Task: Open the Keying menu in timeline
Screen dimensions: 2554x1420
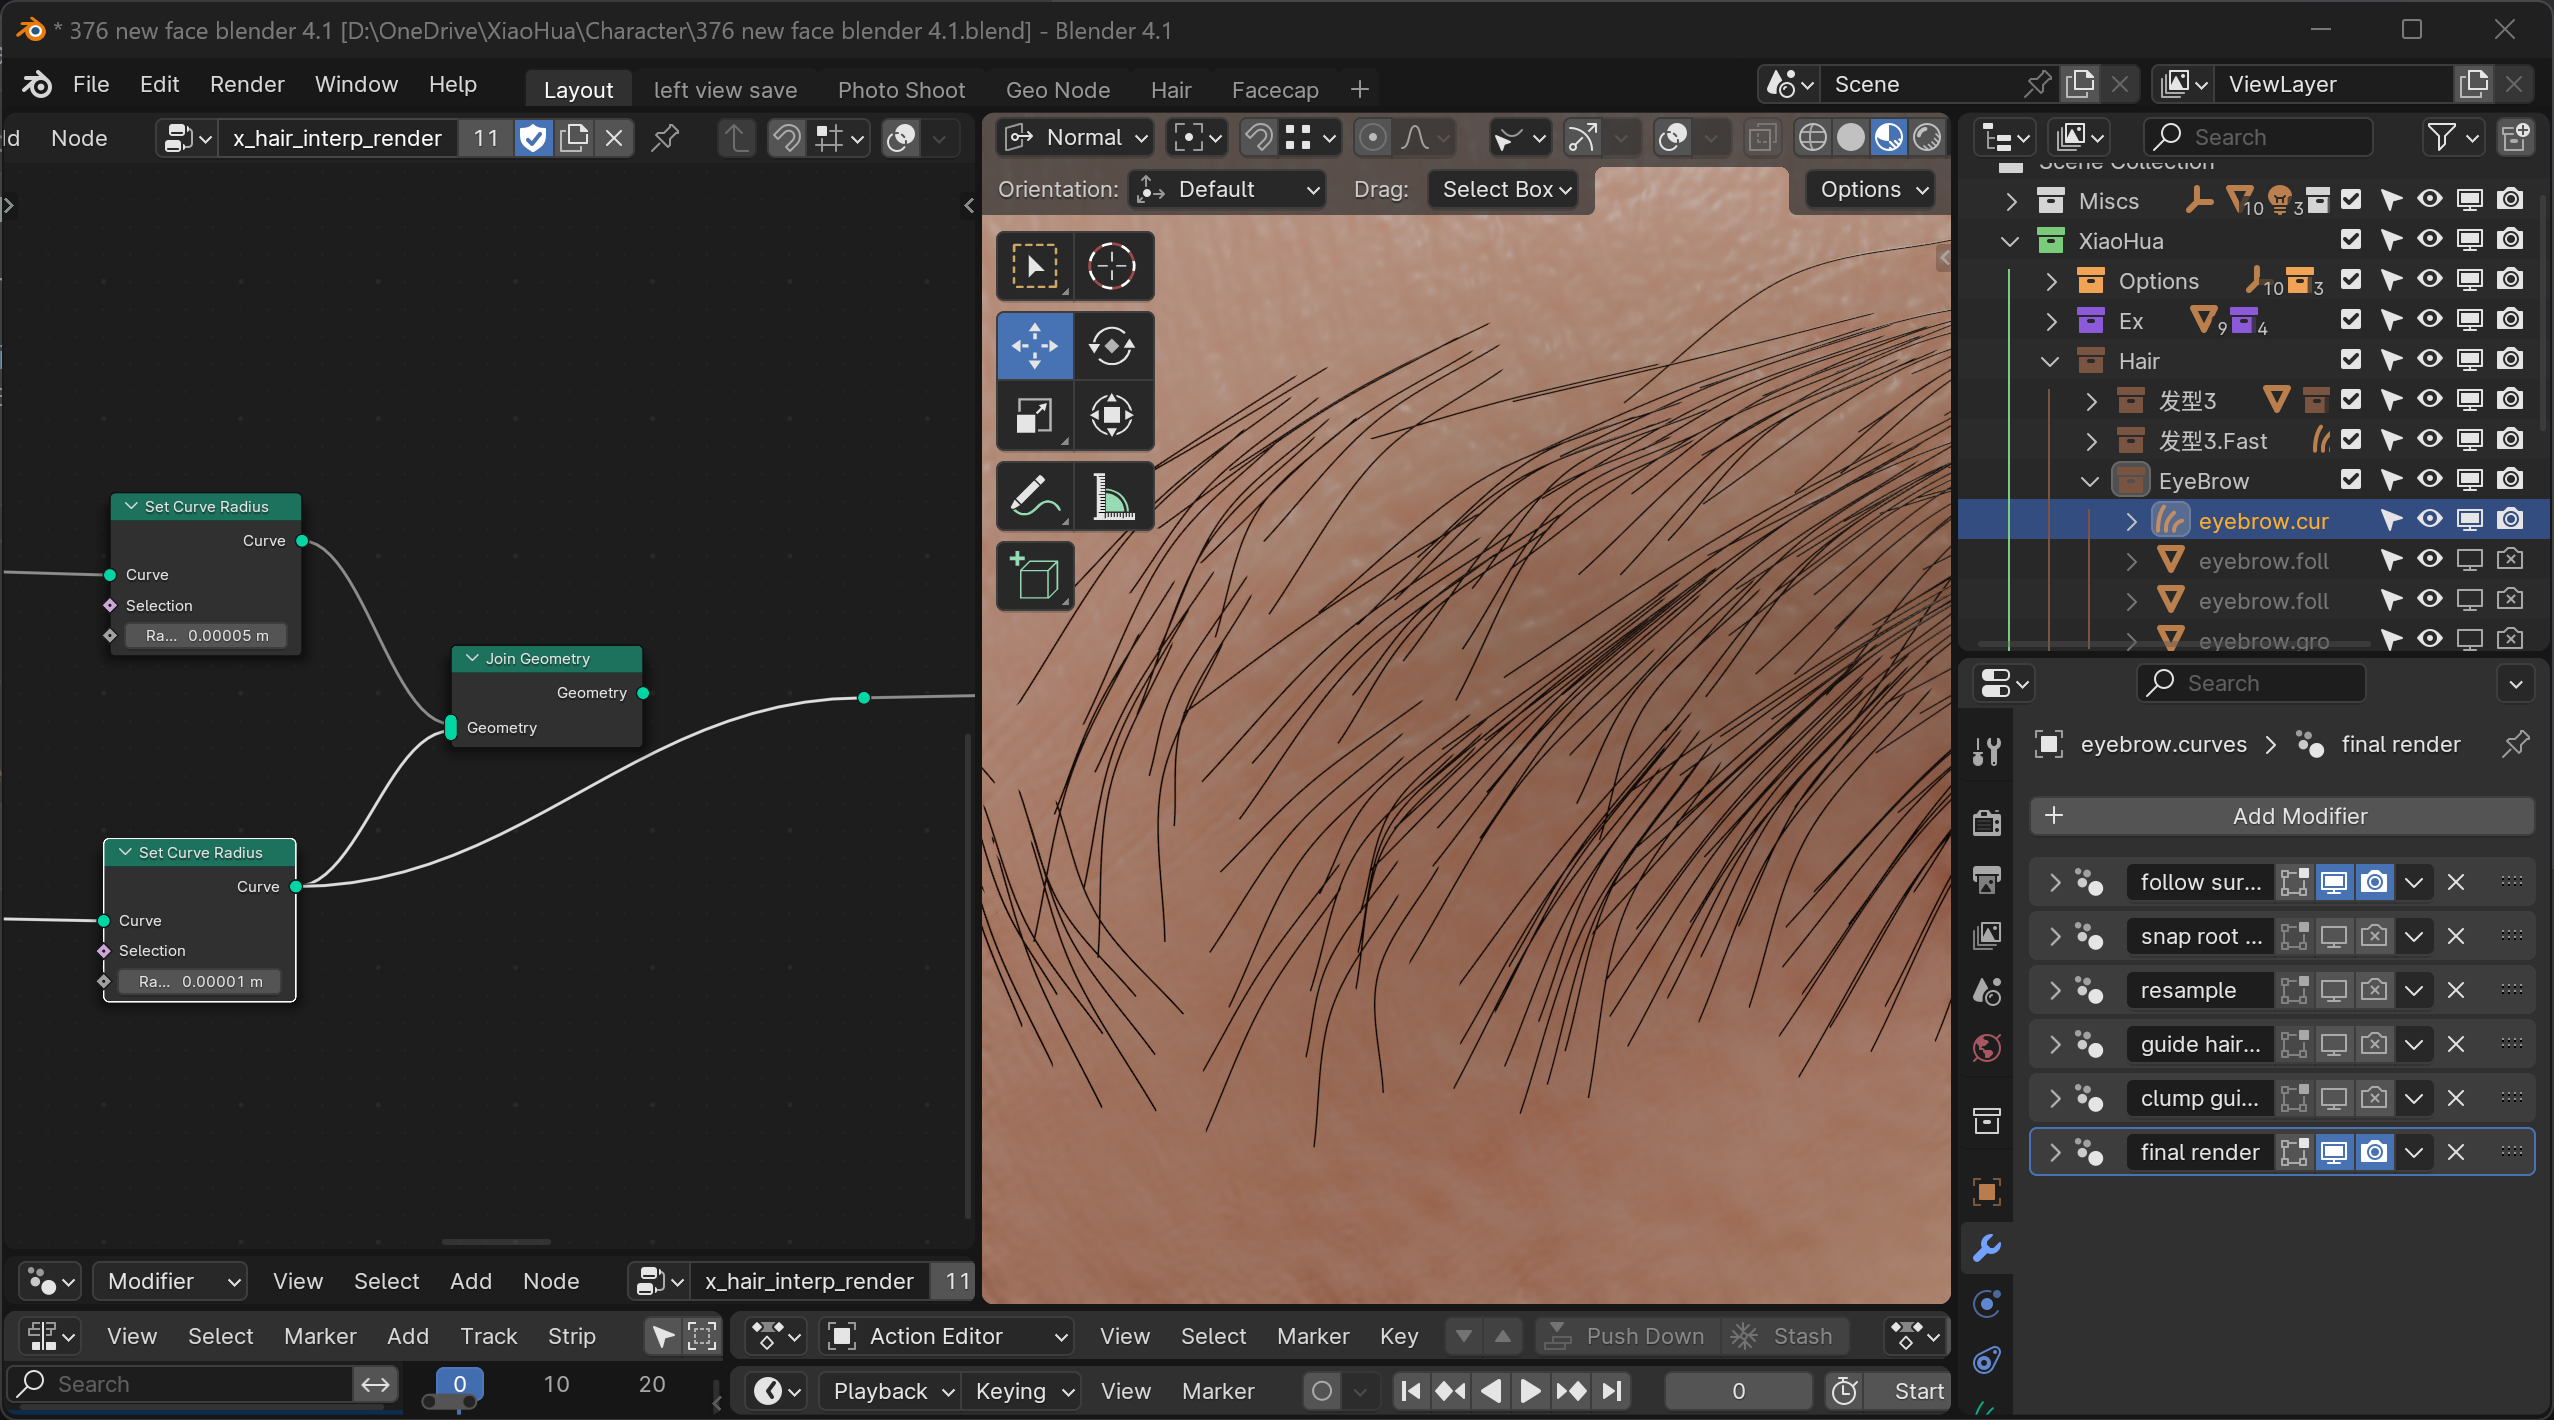Action: coord(1022,1391)
